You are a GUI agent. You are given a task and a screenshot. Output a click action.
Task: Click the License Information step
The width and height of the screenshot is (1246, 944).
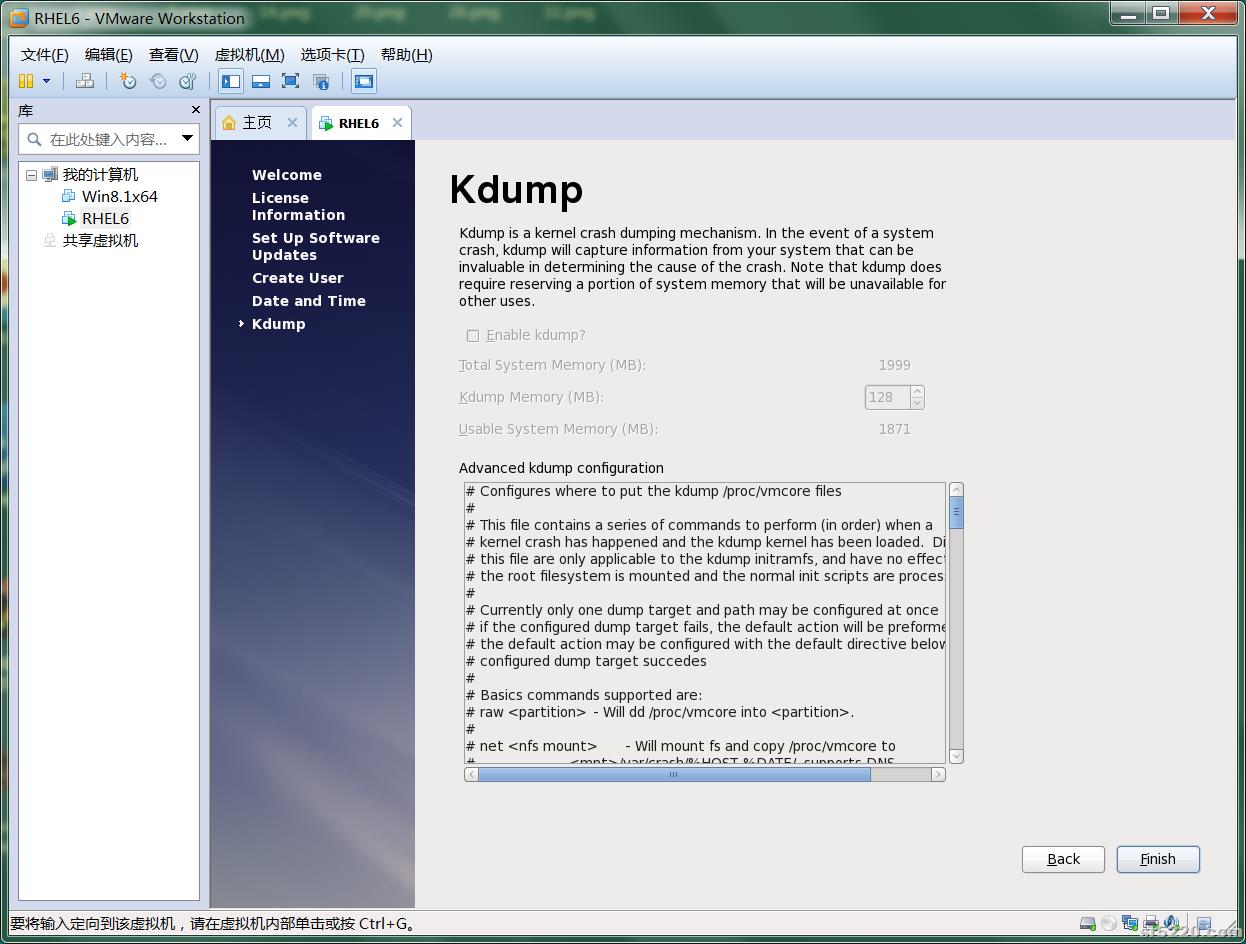tap(298, 206)
